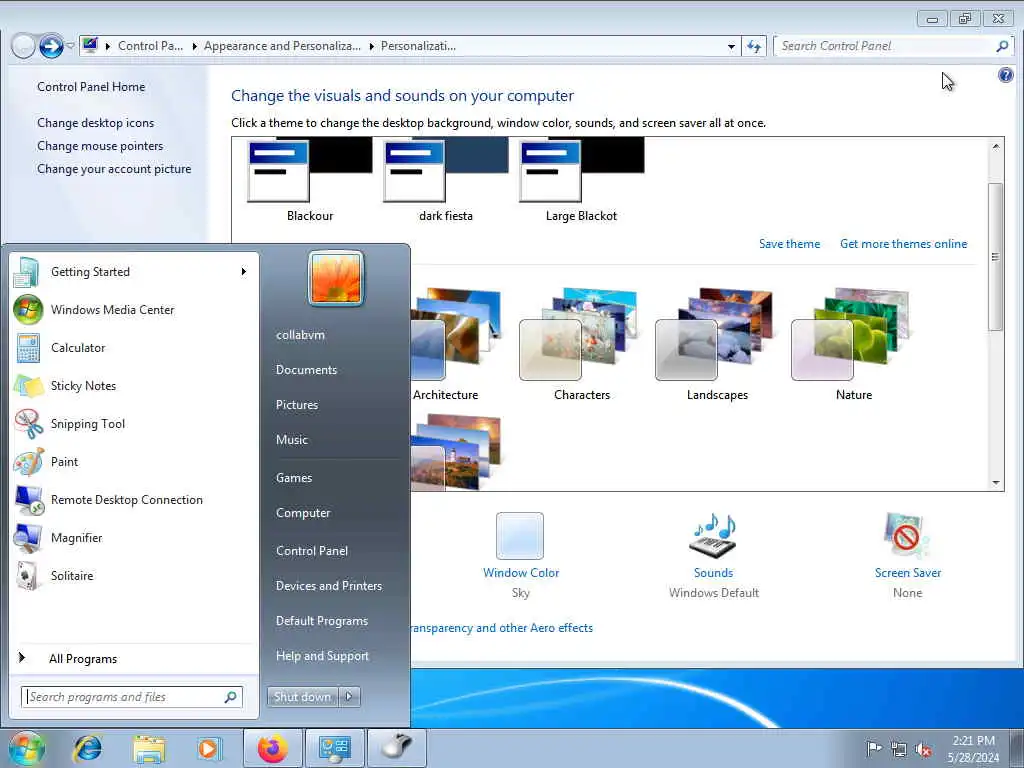The height and width of the screenshot is (768, 1024).
Task: Open Documents from the Start menu
Action: (x=306, y=370)
